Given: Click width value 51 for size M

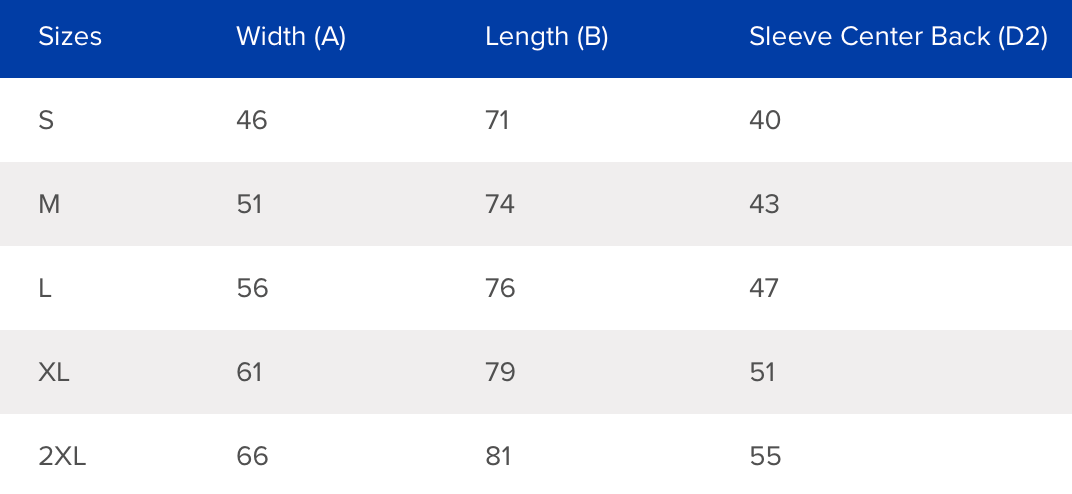Looking at the screenshot, I should (249, 204).
